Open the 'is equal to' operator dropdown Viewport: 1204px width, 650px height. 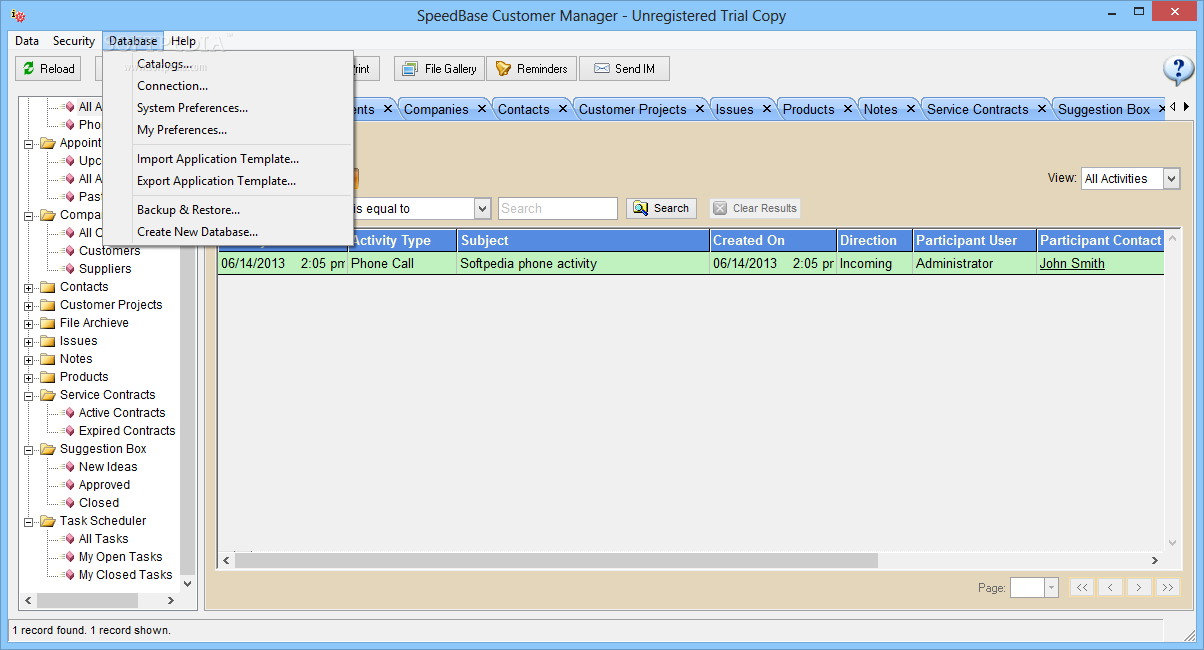tap(482, 208)
